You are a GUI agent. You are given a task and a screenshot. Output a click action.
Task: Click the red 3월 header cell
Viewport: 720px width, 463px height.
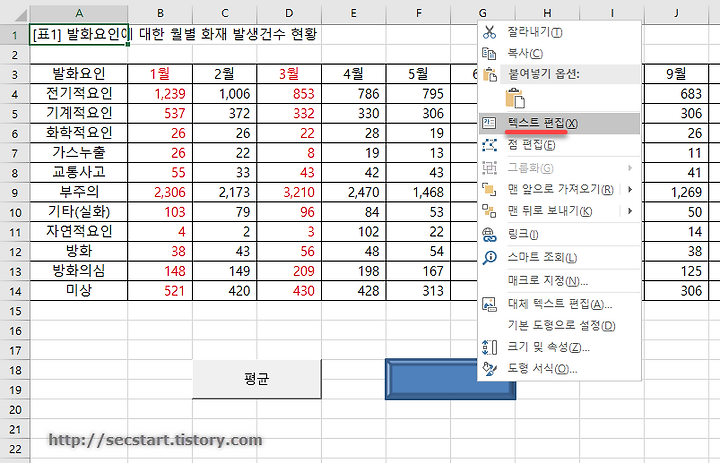pyautogui.click(x=289, y=74)
